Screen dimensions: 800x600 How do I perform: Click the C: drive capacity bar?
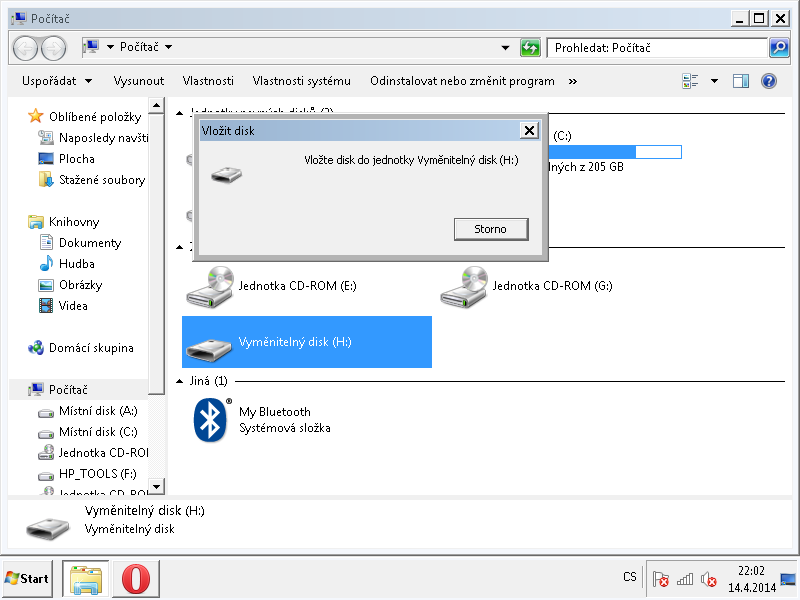(615, 152)
